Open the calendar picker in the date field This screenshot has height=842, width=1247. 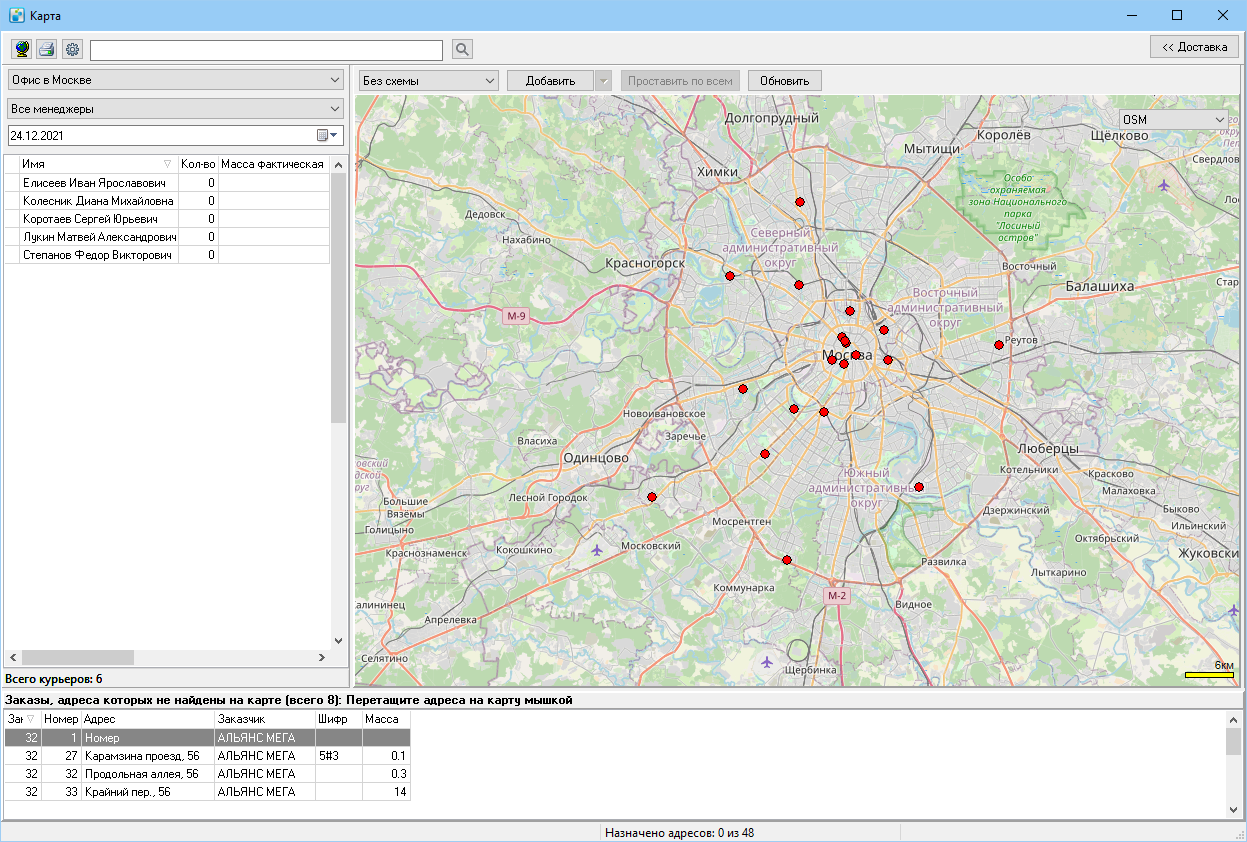pos(328,135)
